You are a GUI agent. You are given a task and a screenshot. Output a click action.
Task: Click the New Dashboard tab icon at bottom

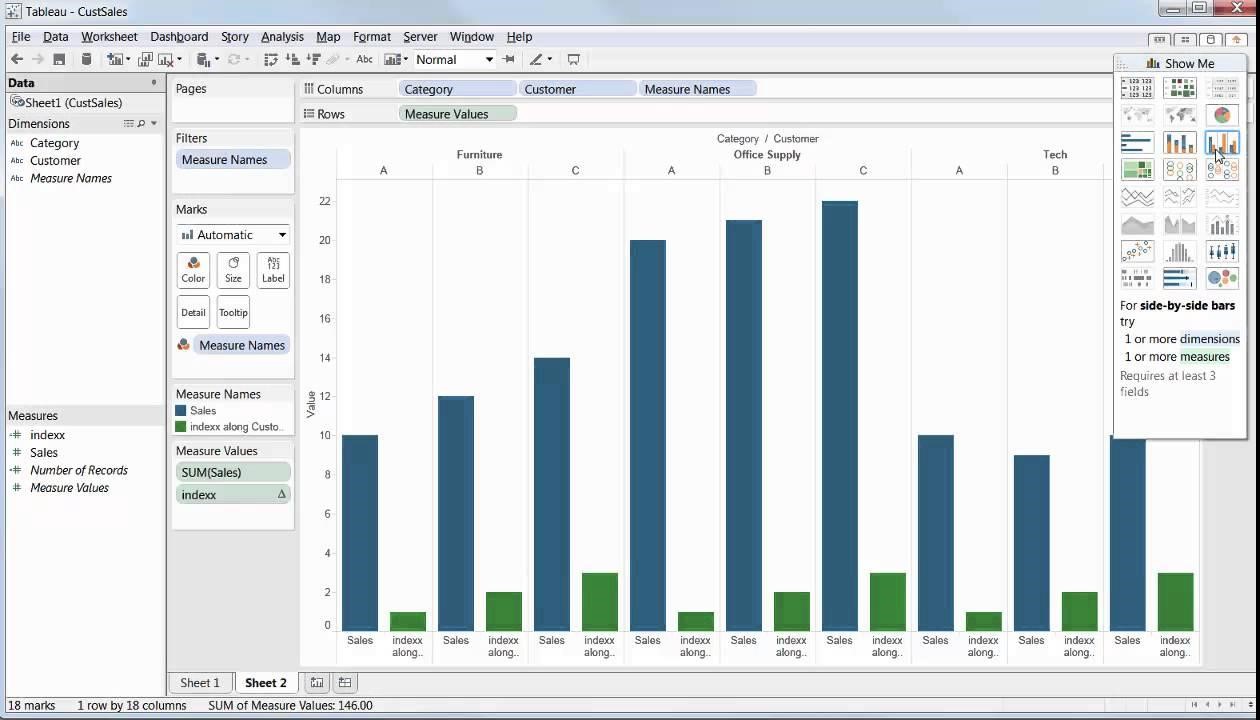click(x=345, y=682)
